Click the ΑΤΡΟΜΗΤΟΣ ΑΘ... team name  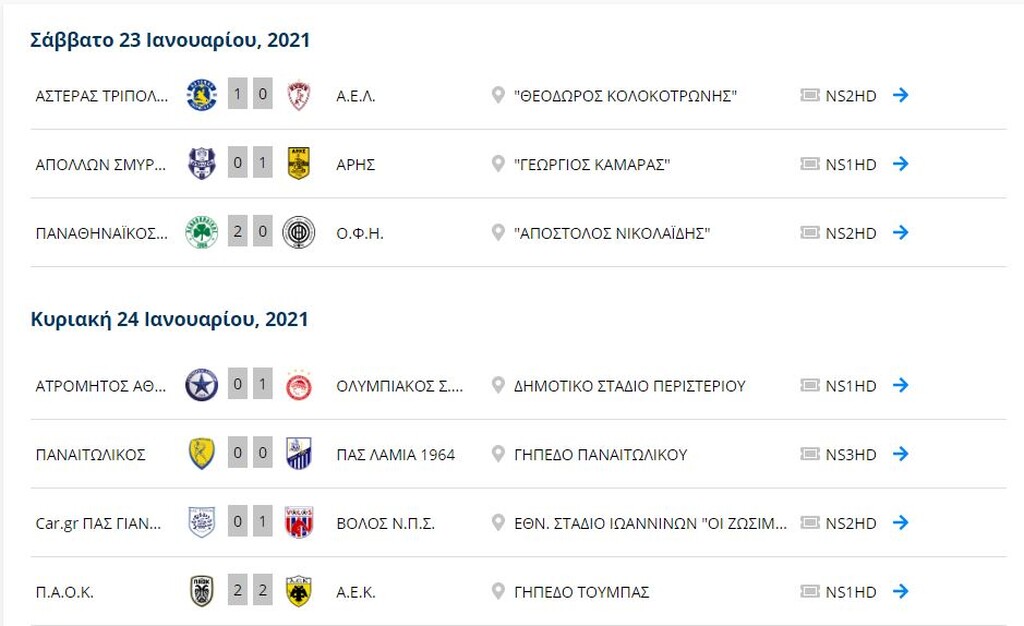101,386
